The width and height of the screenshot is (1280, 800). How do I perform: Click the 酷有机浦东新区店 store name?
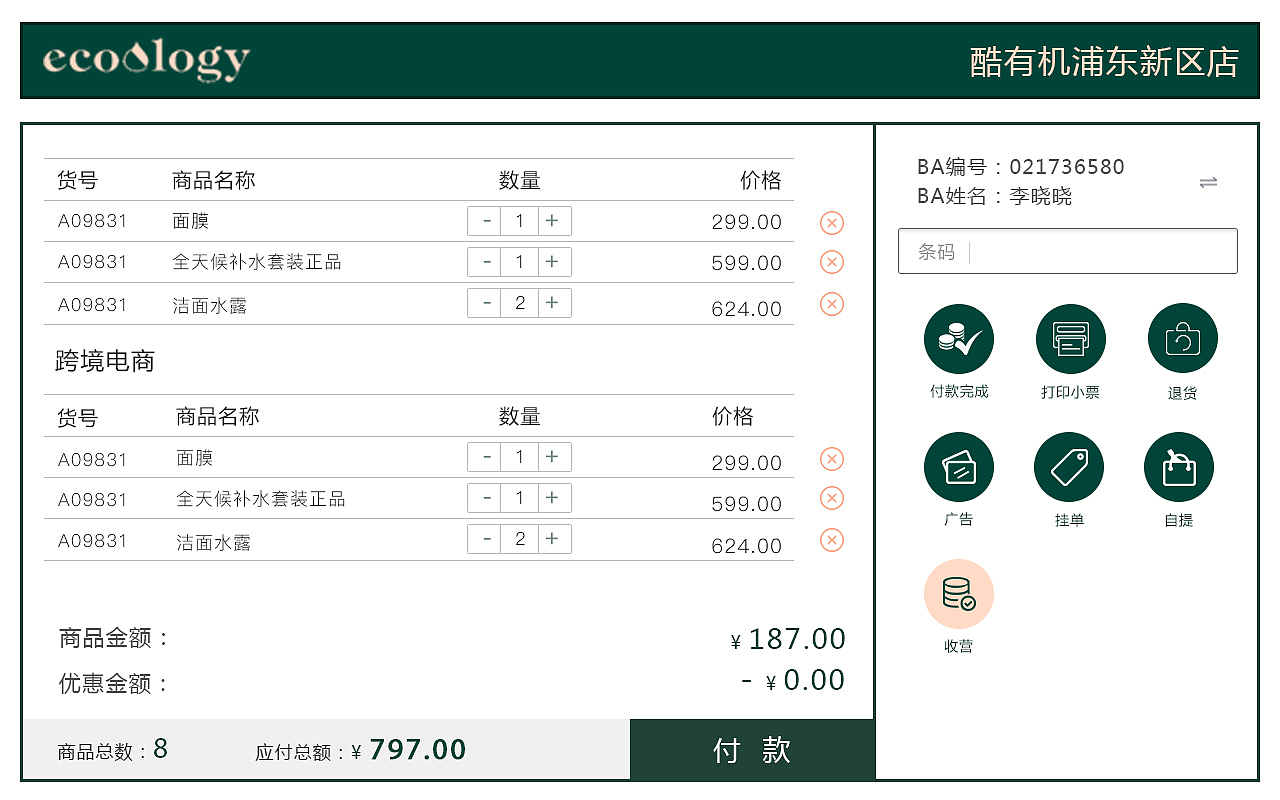coord(1104,62)
